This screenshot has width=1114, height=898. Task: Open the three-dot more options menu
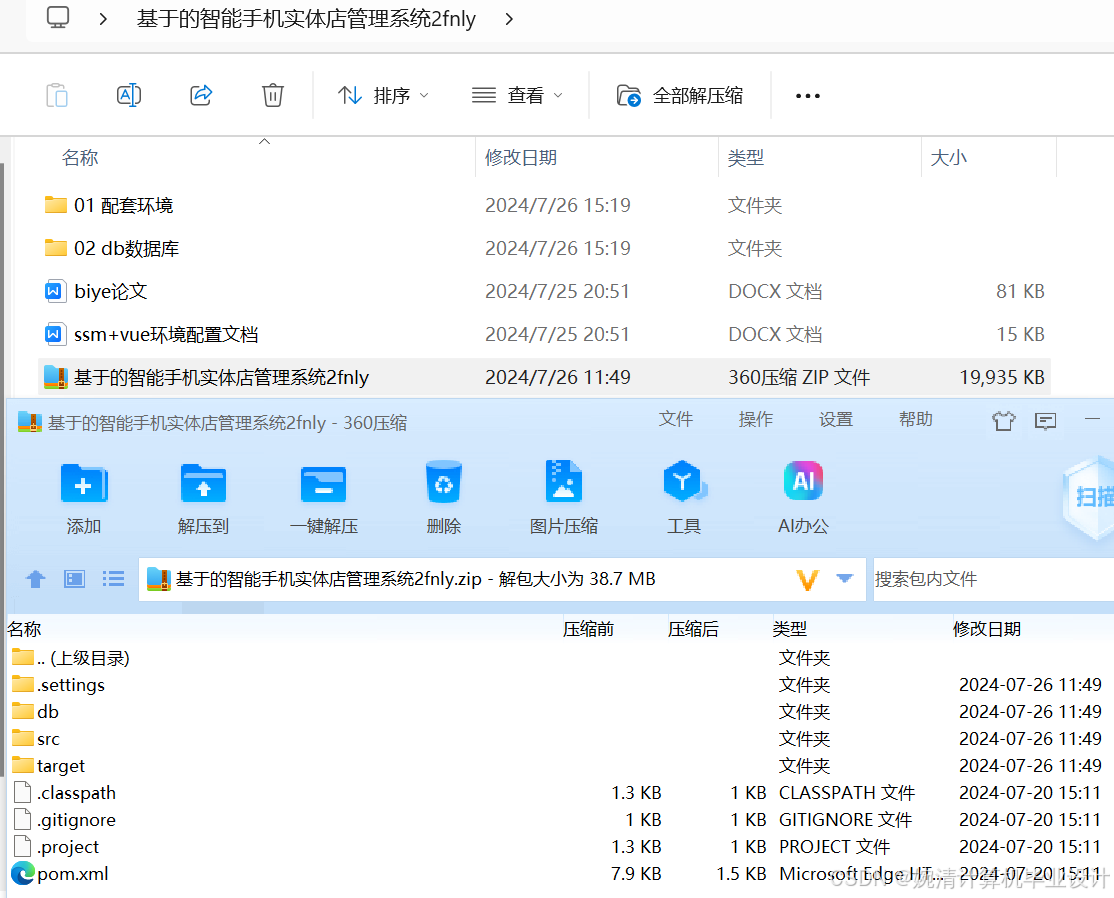(808, 95)
